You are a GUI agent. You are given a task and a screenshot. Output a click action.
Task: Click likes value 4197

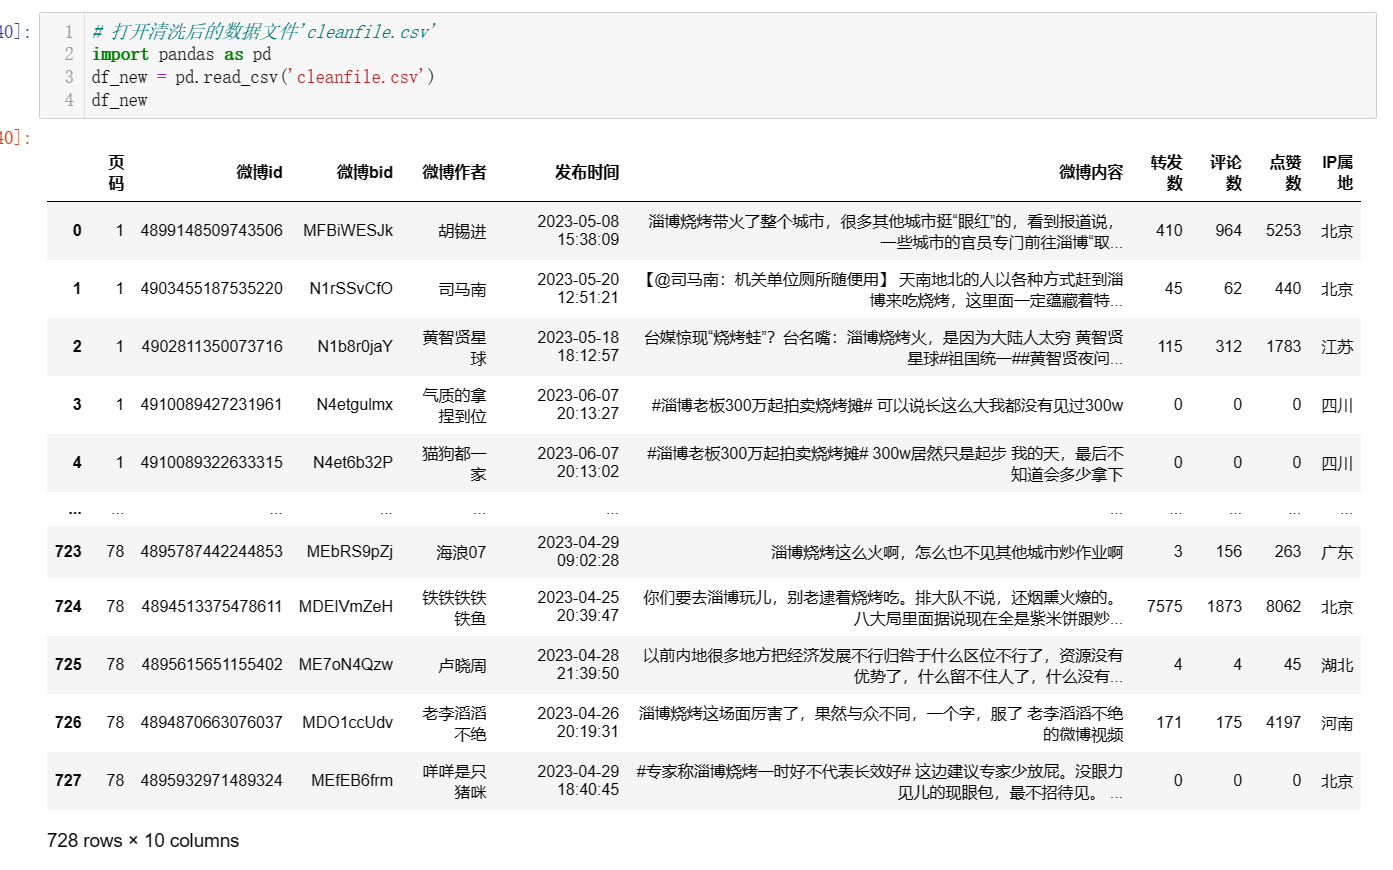pyautogui.click(x=1283, y=722)
